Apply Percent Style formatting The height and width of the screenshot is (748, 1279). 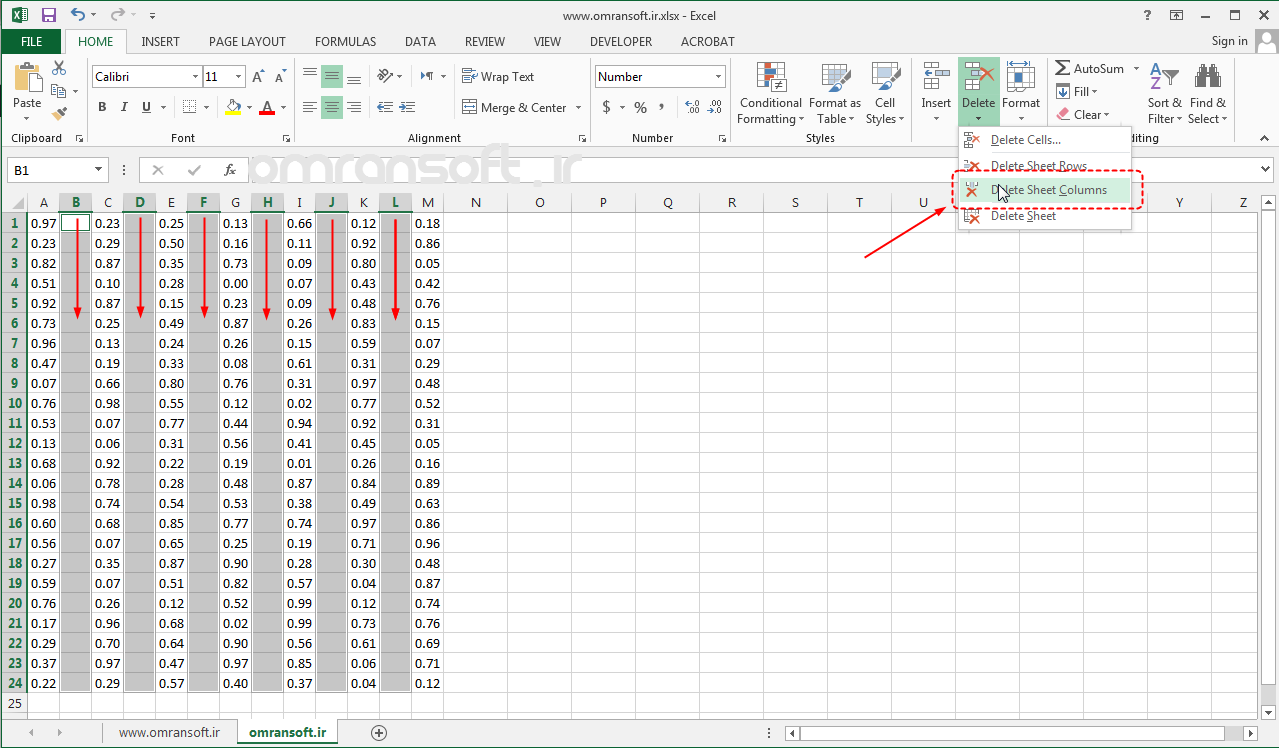(640, 107)
